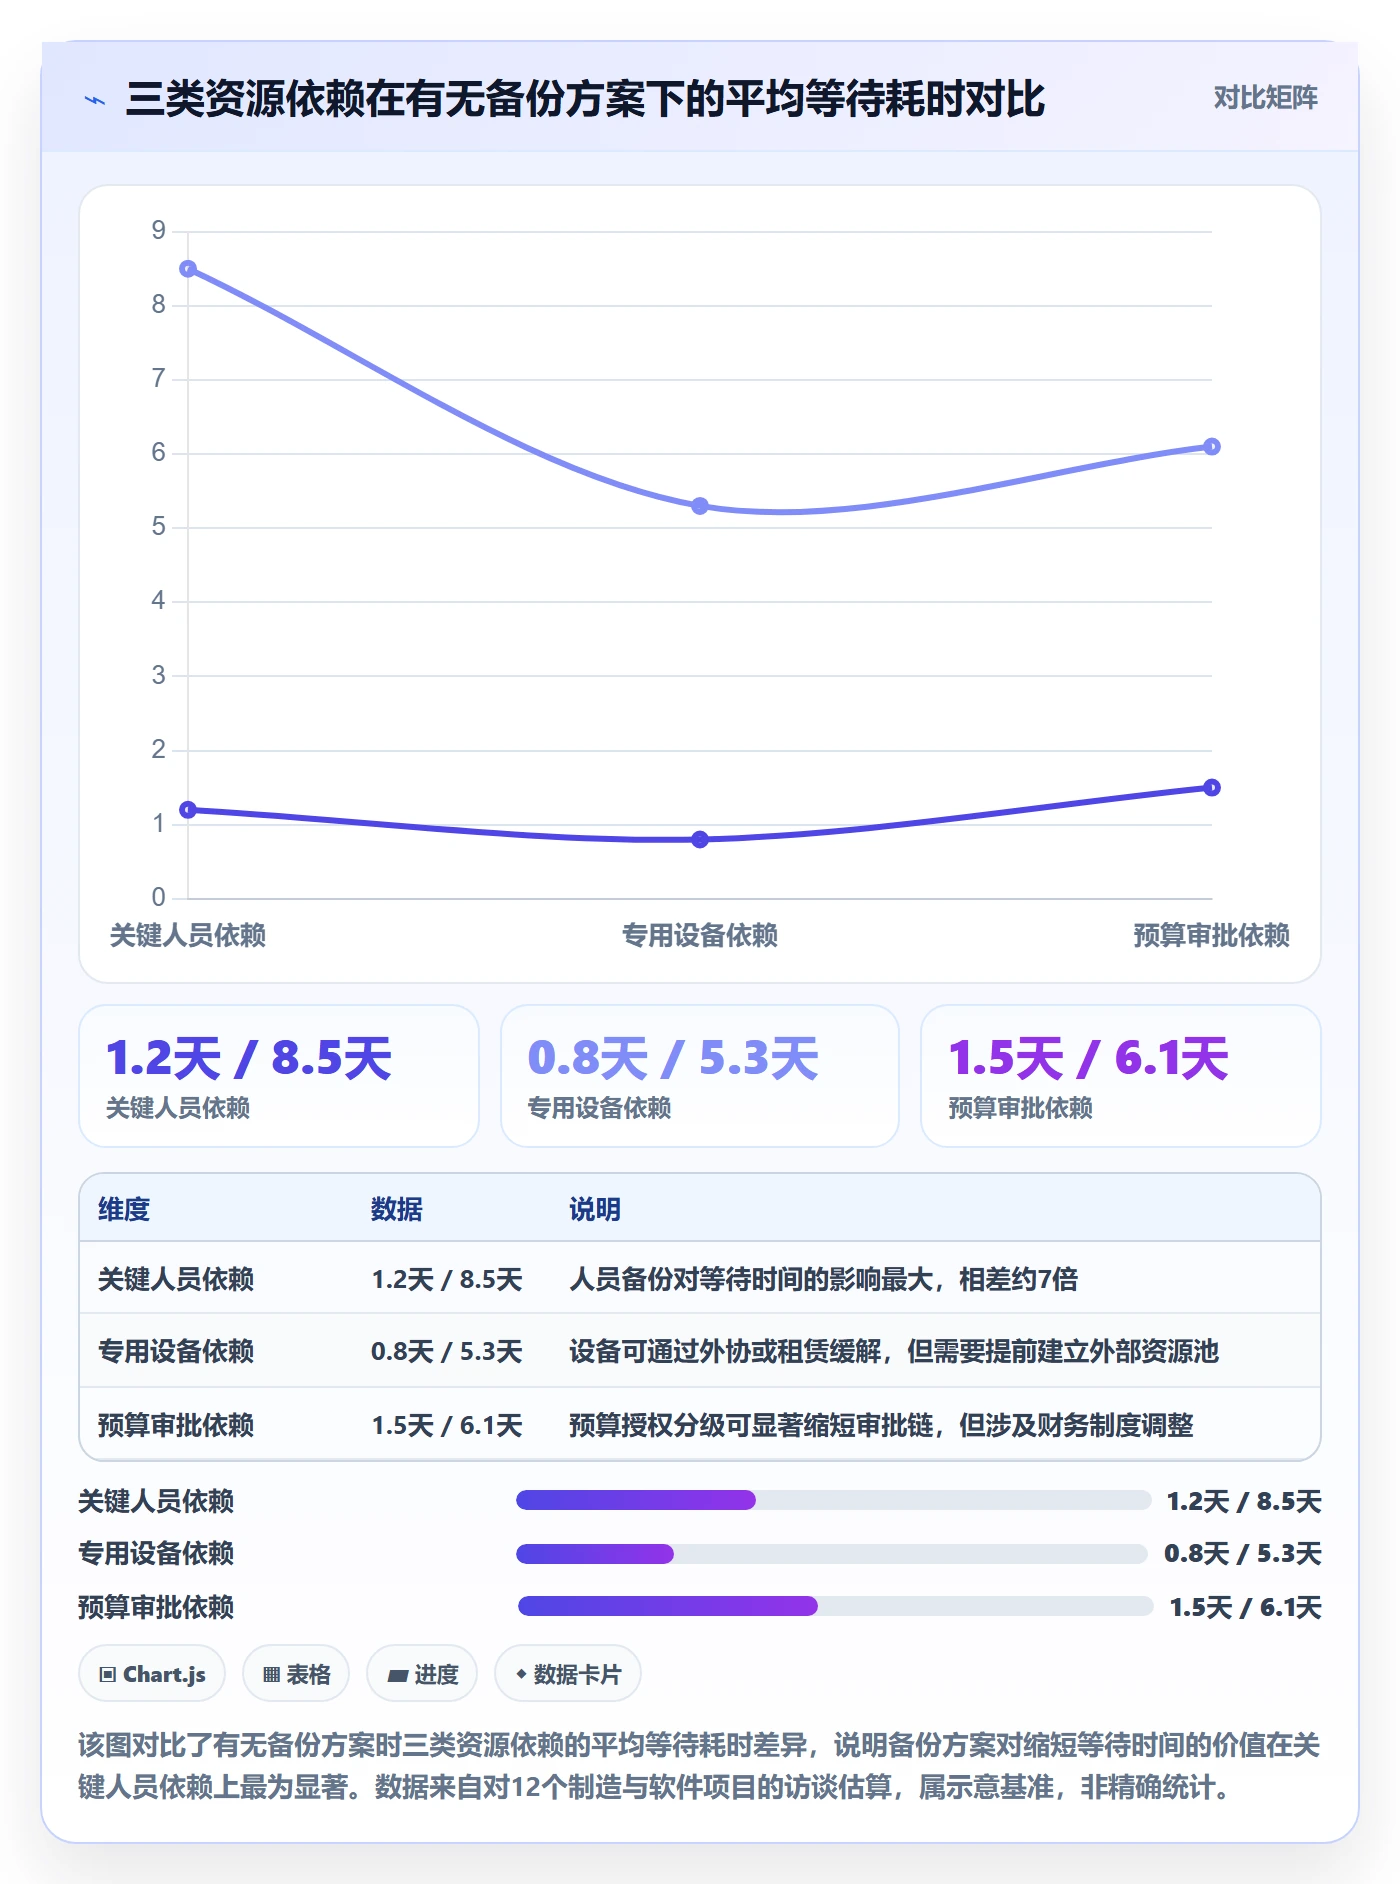The image size is (1400, 1884).
Task: Click the 进度 chip
Action: pyautogui.click(x=422, y=1674)
